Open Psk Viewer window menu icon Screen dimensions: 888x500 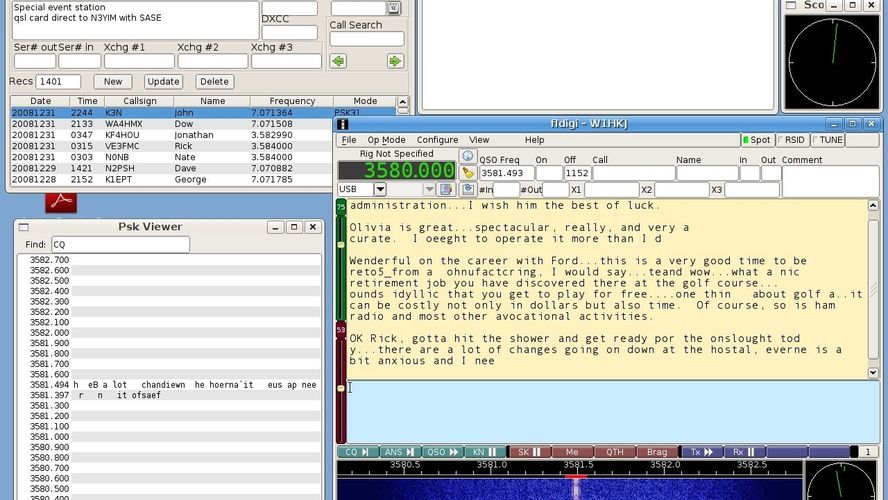(23, 227)
